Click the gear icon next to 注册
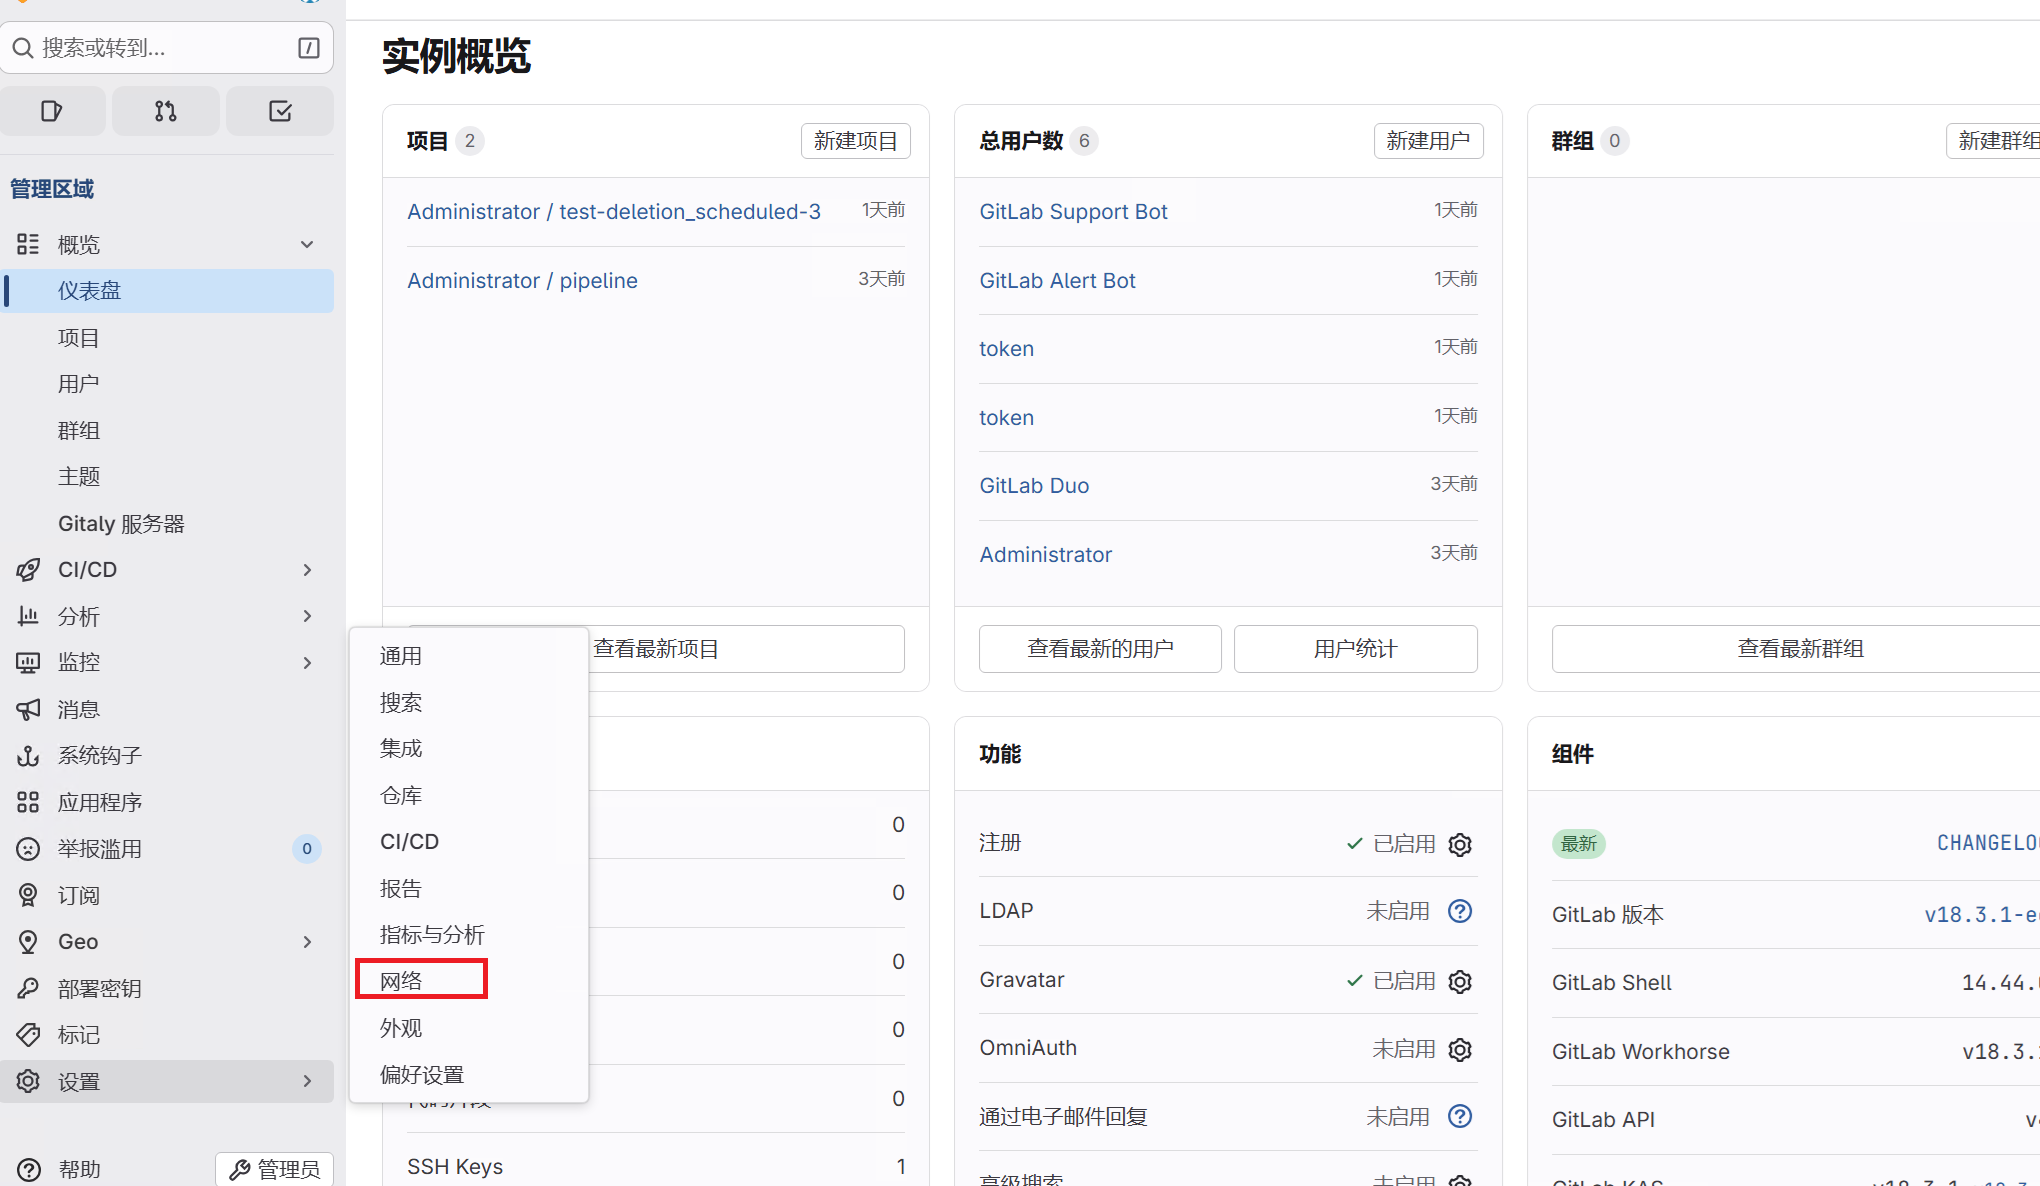The image size is (2040, 1186). [1460, 845]
